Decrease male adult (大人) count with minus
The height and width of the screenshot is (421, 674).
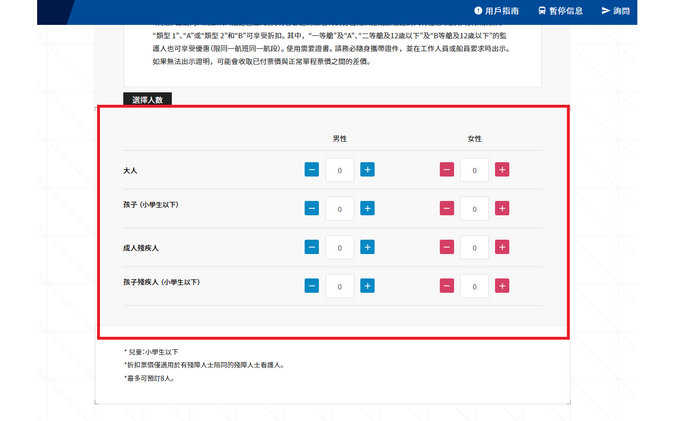312,170
